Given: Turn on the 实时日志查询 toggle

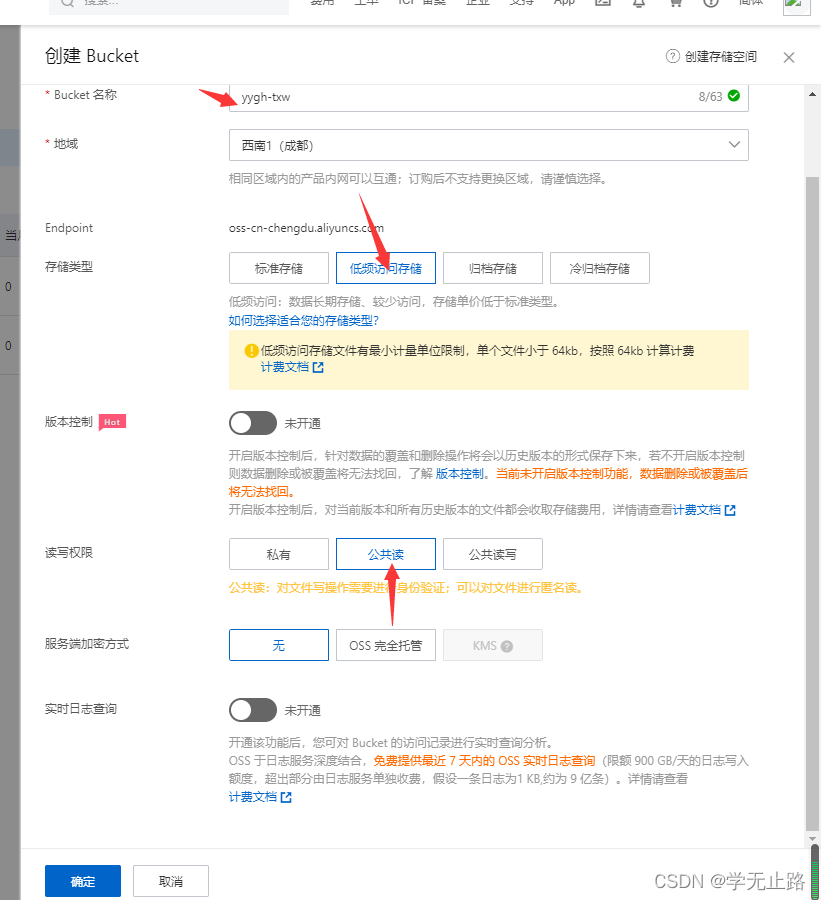Looking at the screenshot, I should (253, 710).
